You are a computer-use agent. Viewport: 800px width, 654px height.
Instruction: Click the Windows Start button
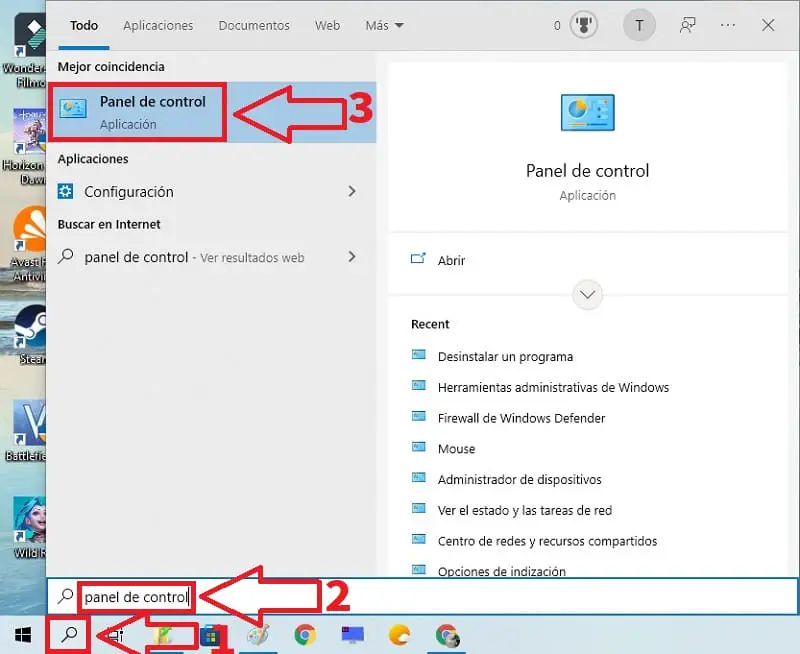(23, 635)
